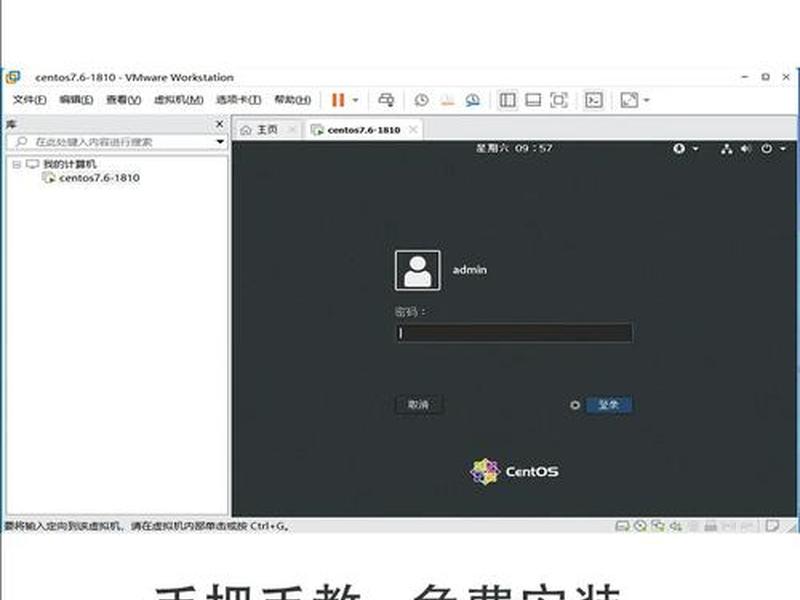
Task: Click the stretch guest display icon
Action: 629,100
